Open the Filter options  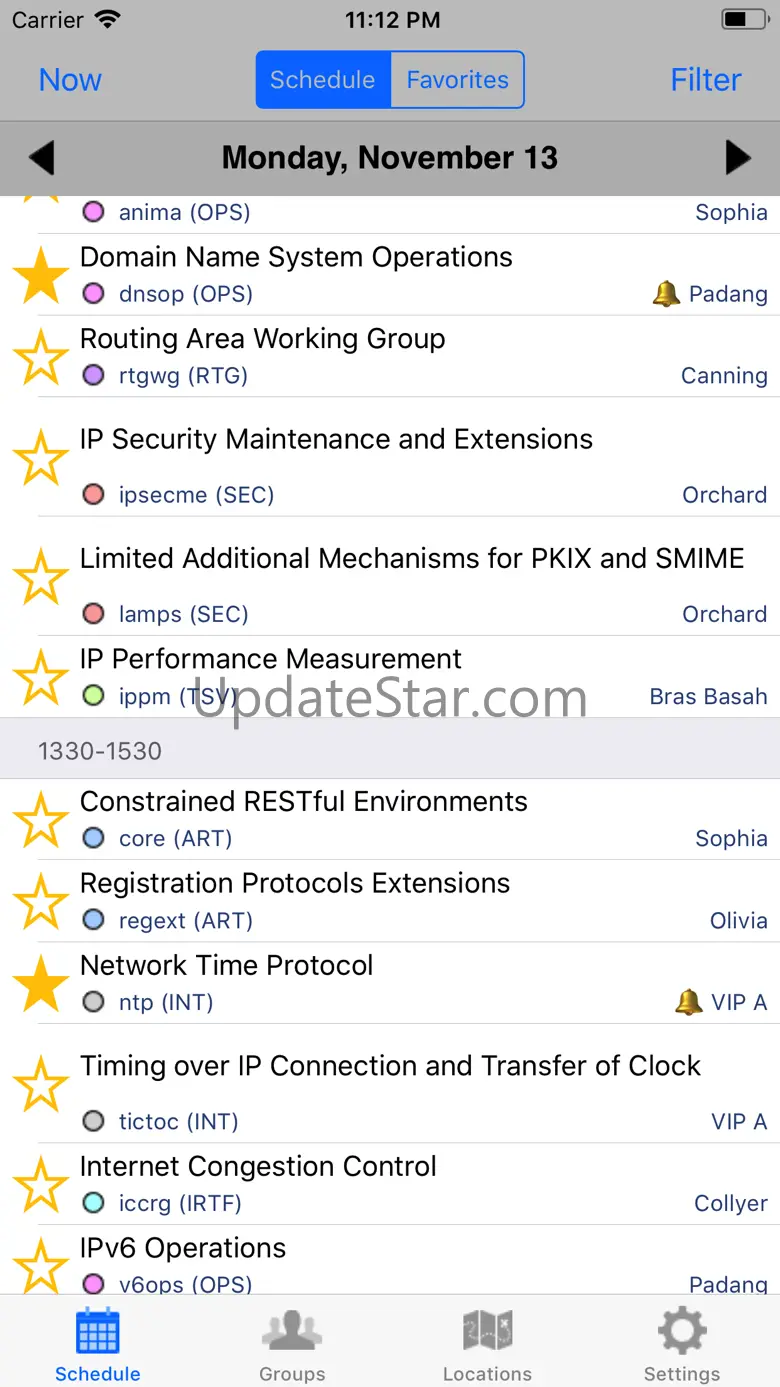click(x=705, y=80)
